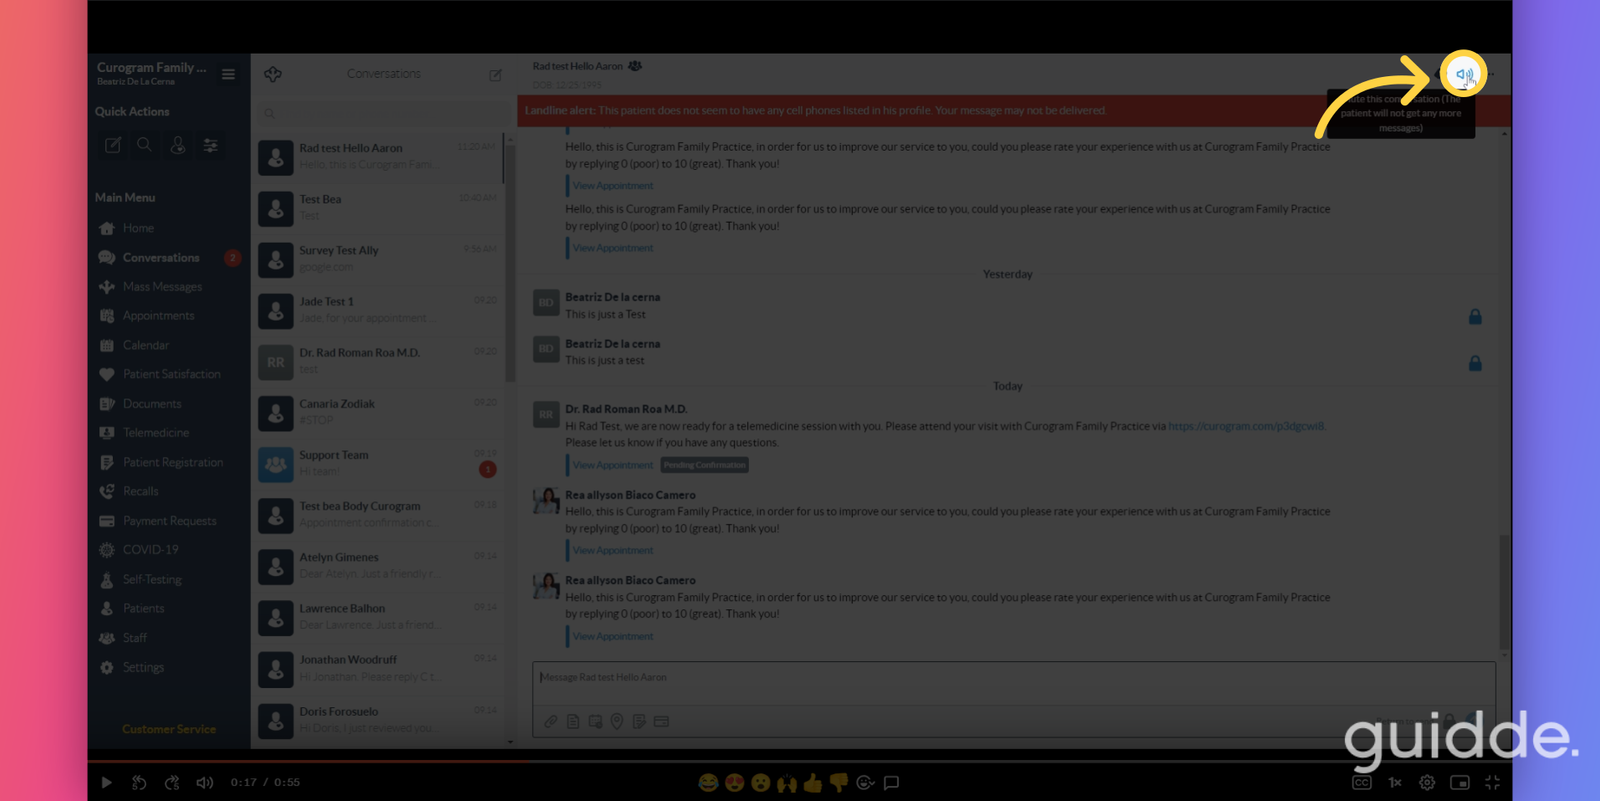The width and height of the screenshot is (1600, 801).
Task: Open the 1x playback speed selector
Action: [1395, 783]
